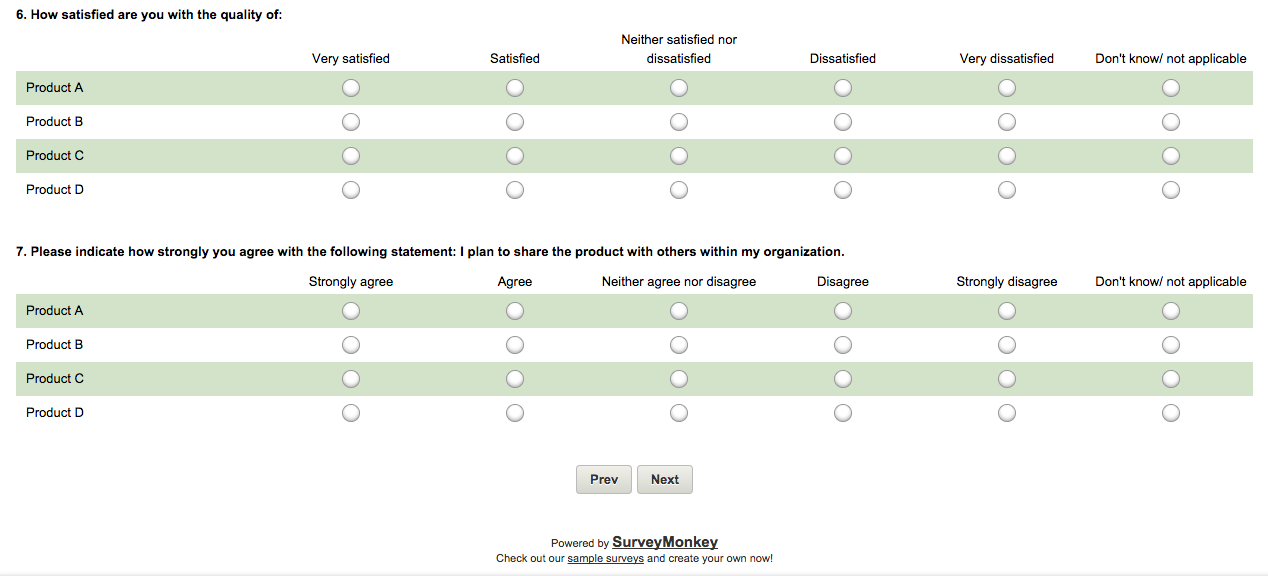Select Very satisfied for Product D quality
Viewport: 1268px width, 576px height.
[x=351, y=190]
